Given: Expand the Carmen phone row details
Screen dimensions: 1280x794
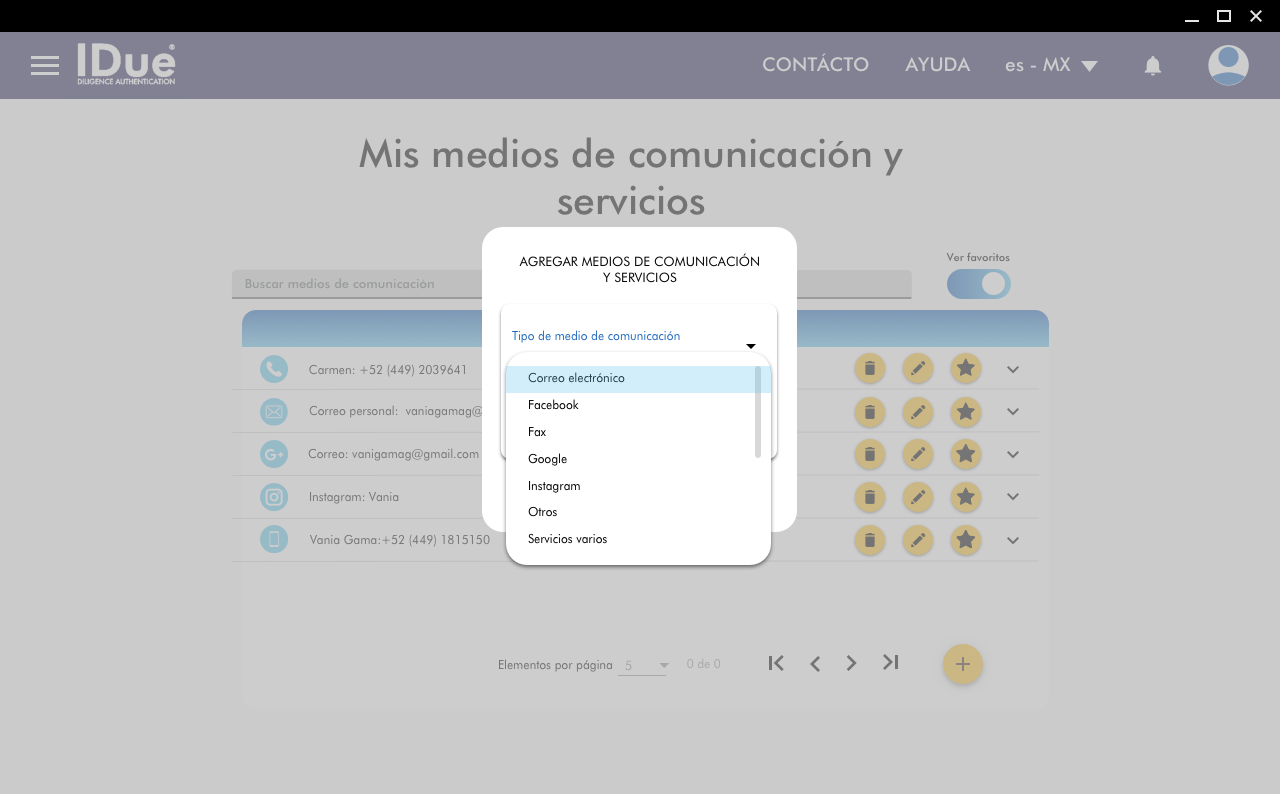Looking at the screenshot, I should [1013, 370].
